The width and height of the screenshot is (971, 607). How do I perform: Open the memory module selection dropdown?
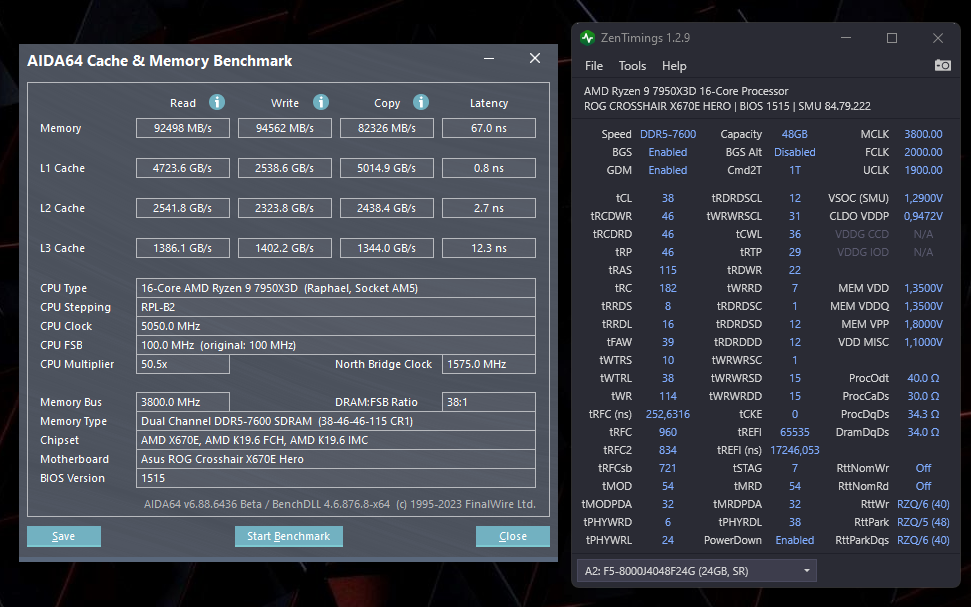point(697,571)
